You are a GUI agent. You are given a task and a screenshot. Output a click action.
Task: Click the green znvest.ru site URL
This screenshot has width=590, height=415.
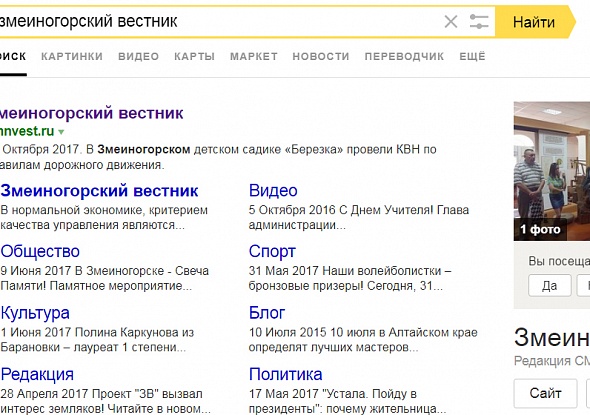tap(27, 131)
